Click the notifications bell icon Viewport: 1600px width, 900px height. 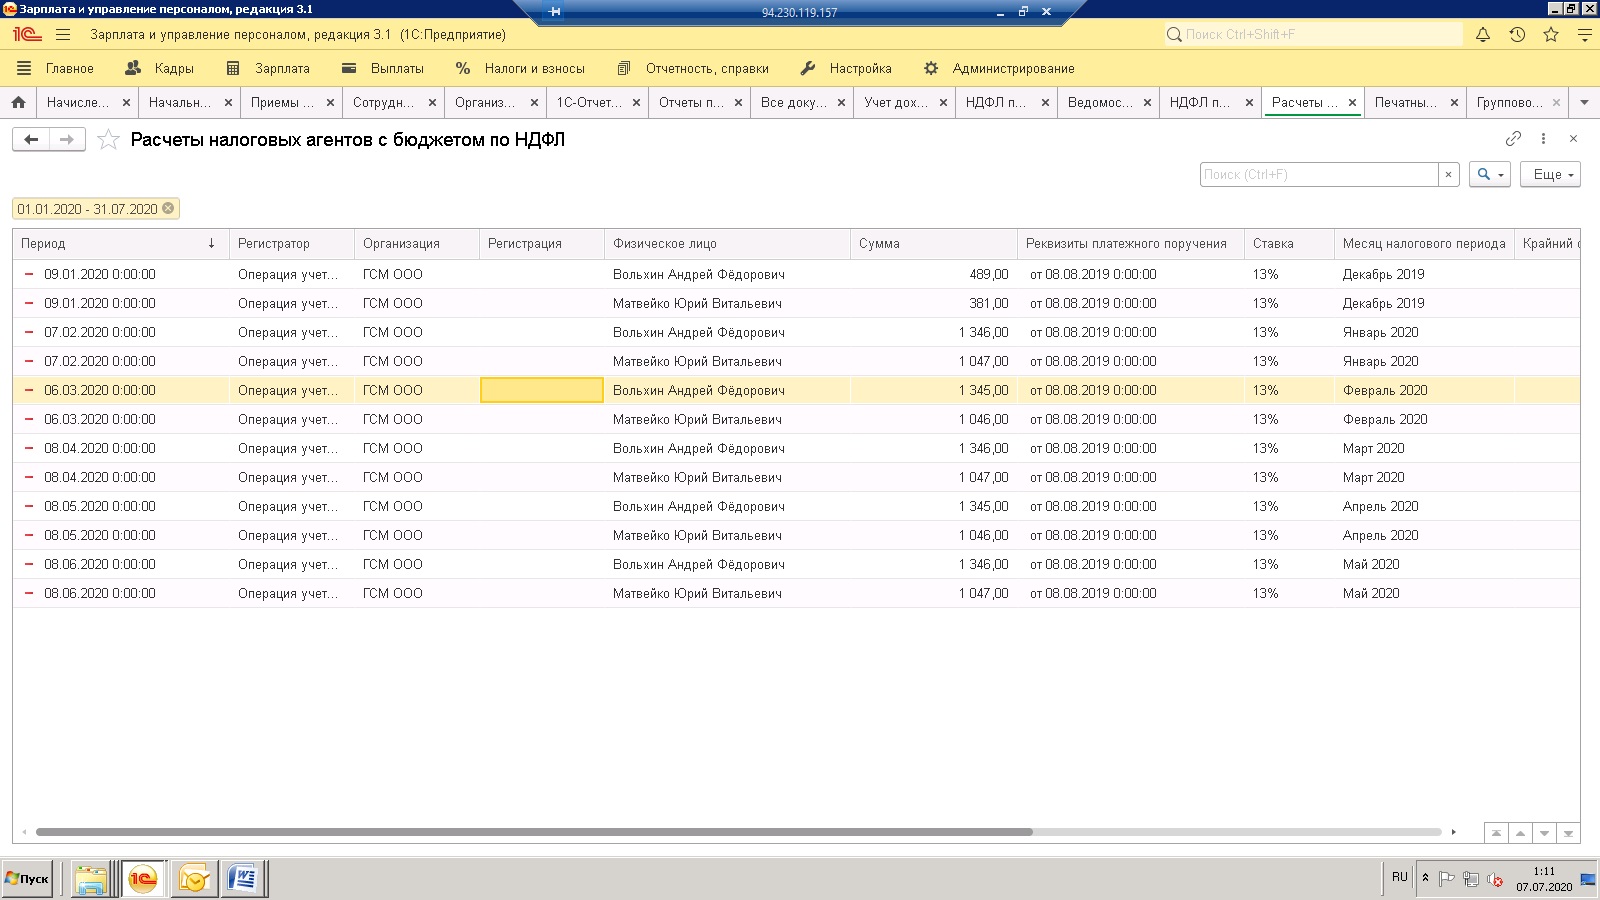(x=1483, y=34)
